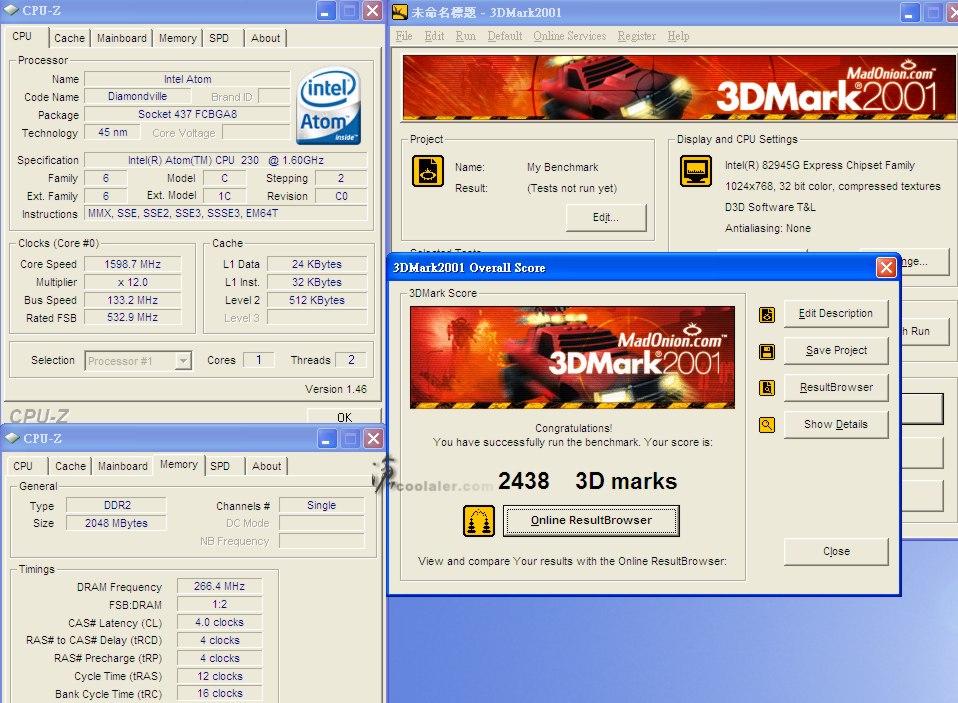Click the Intel Atom logo in CPU-Z
The width and height of the screenshot is (958, 703).
click(329, 105)
